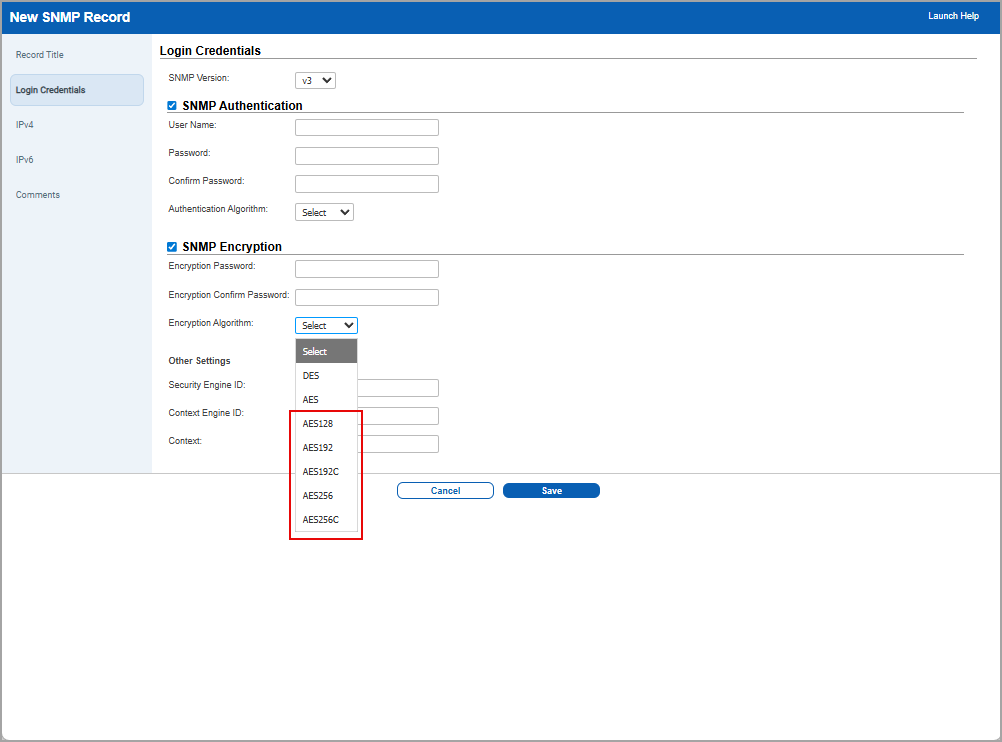Click the Confirm Password field
1002x742 pixels.
[x=366, y=183]
